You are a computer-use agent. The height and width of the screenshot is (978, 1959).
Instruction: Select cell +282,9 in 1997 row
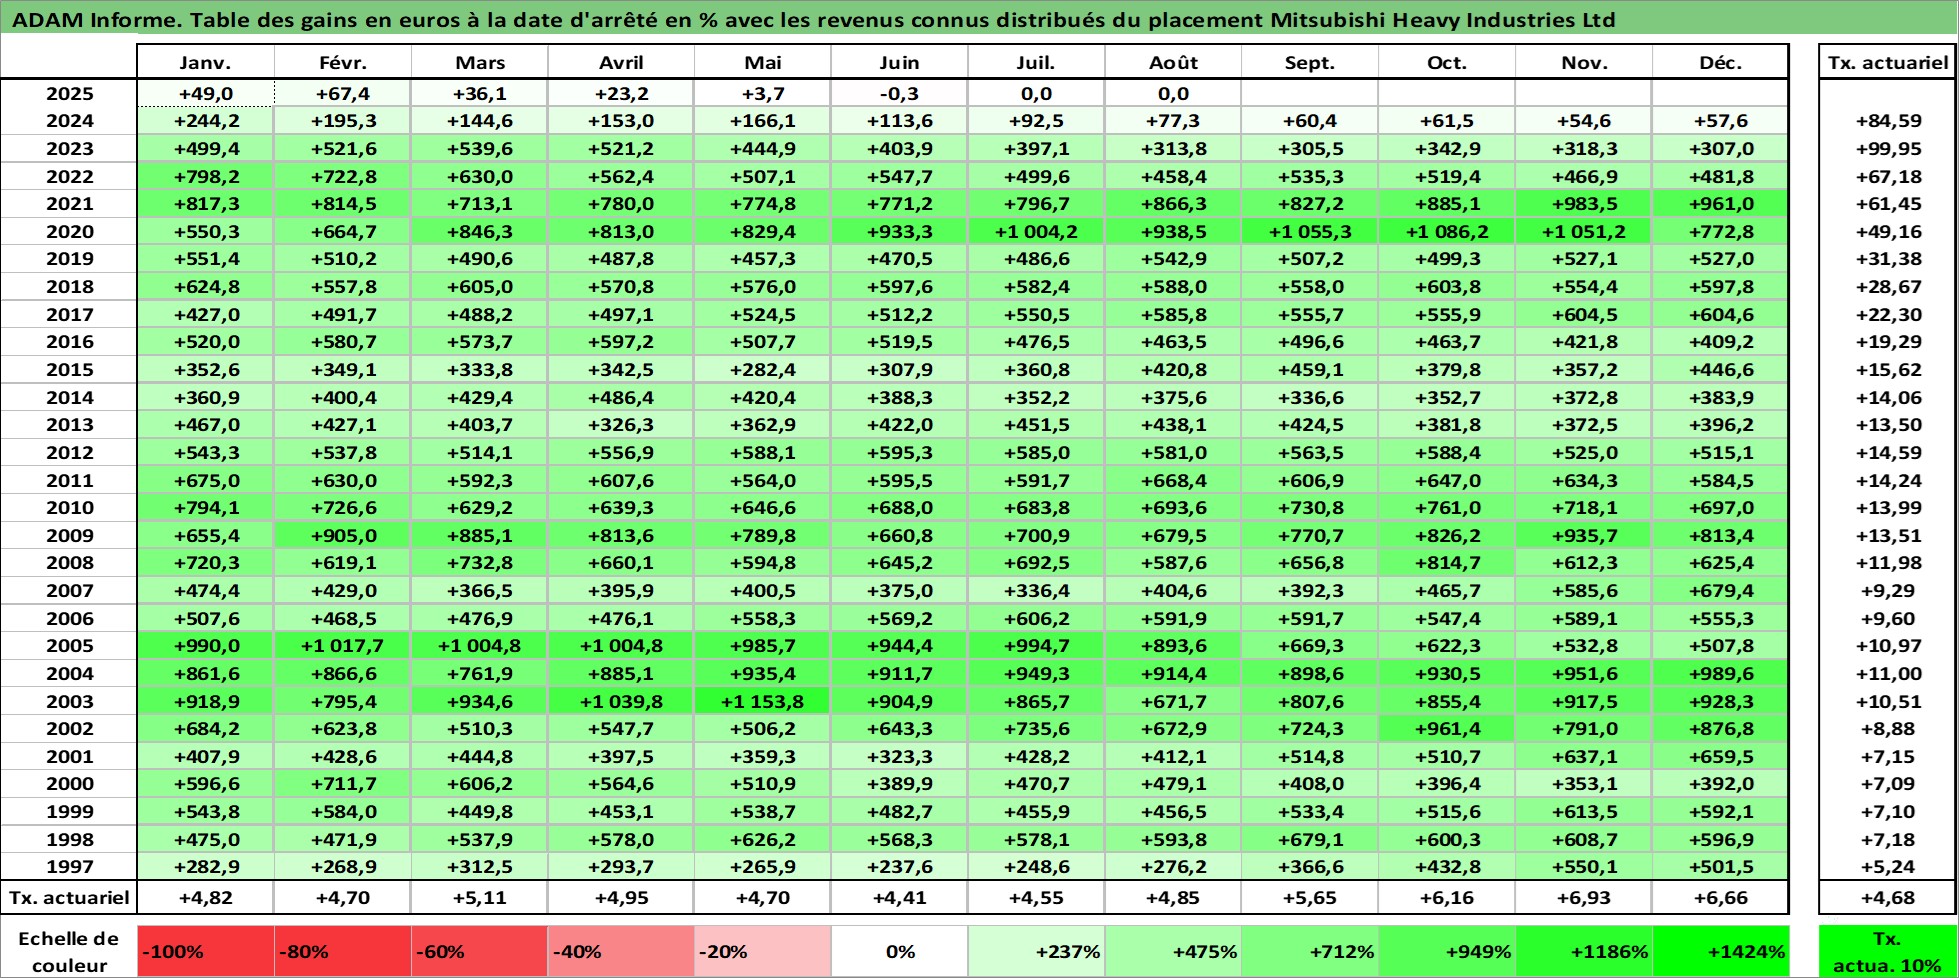point(205,867)
